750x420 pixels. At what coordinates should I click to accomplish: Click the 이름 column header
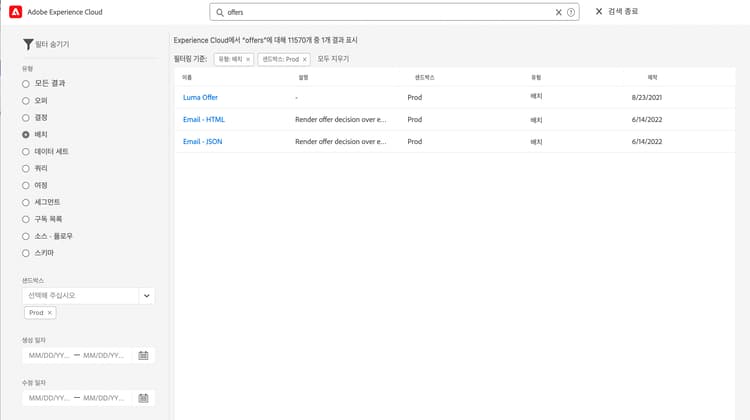[x=187, y=77]
